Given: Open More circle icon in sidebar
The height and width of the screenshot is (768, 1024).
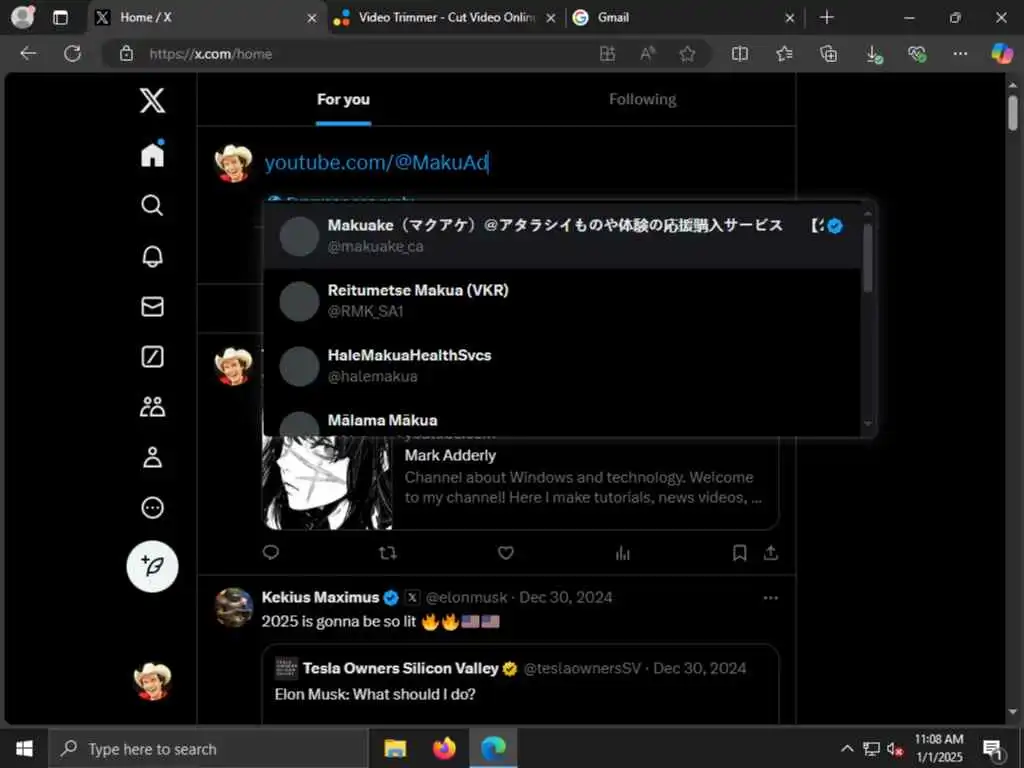Looking at the screenshot, I should (152, 507).
